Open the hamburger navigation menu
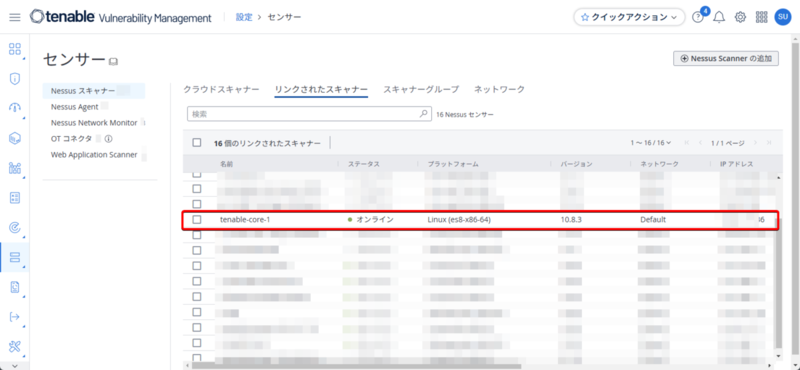800x370 pixels. click(15, 17)
